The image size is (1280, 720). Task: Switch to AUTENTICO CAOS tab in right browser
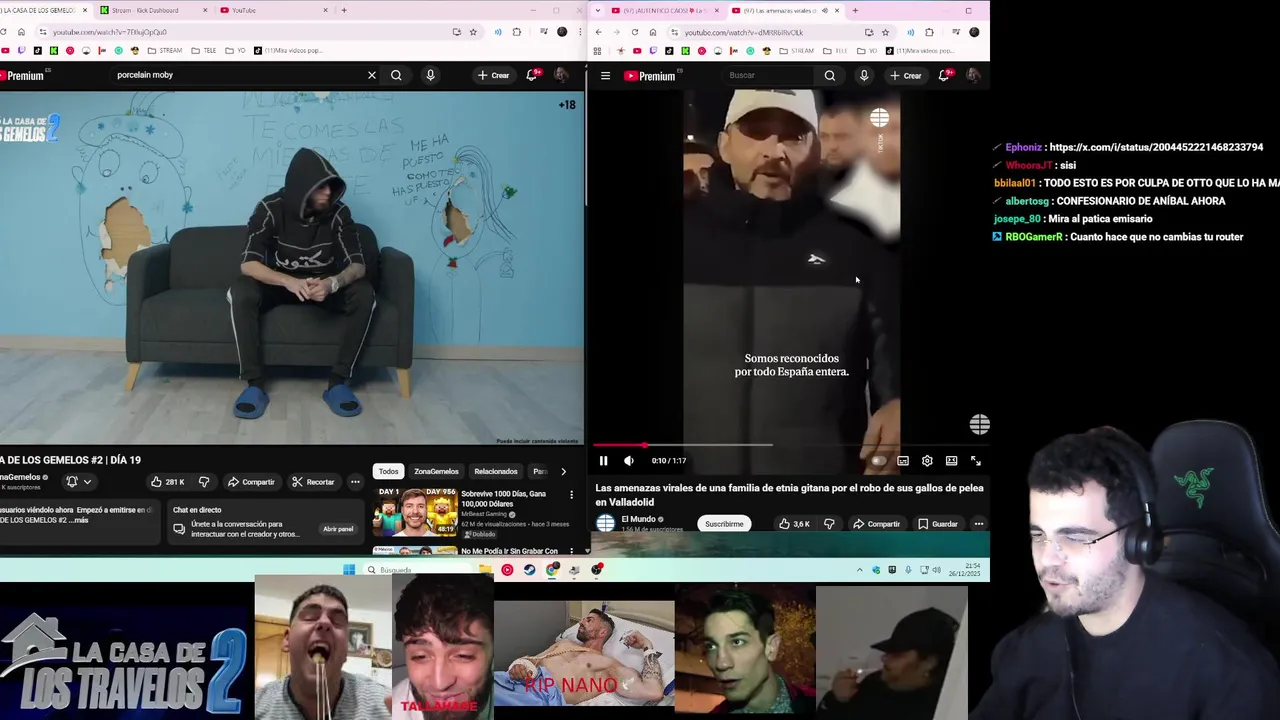[x=665, y=10]
